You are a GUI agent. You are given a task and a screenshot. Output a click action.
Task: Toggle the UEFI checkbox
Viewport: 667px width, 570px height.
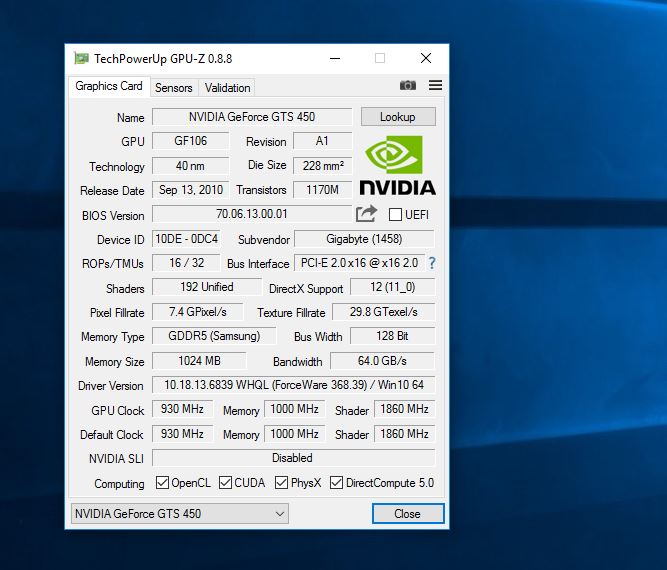(x=395, y=214)
